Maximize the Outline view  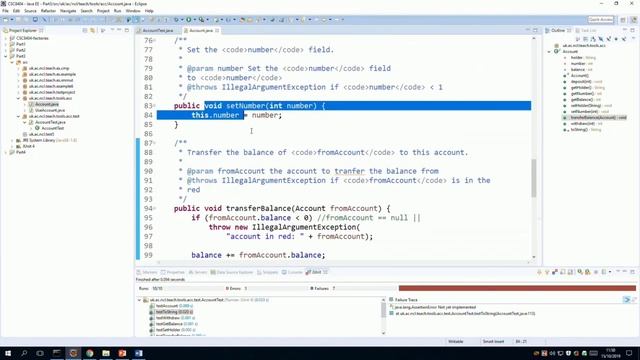pyautogui.click(x=633, y=31)
